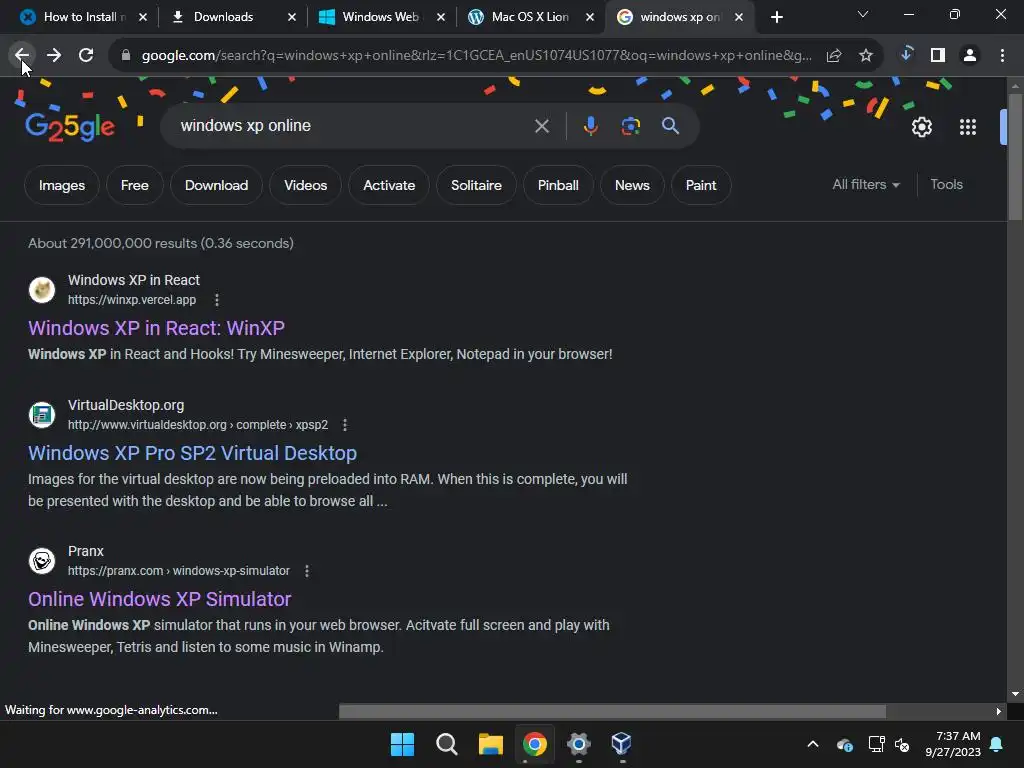Filter results by News
The width and height of the screenshot is (1024, 768).
coord(632,185)
